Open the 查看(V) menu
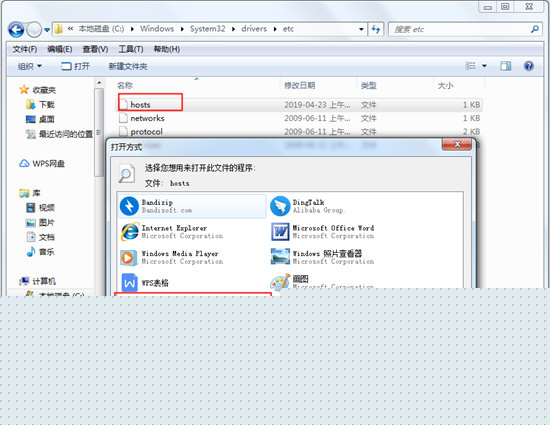The width and height of the screenshot is (550, 425). (95, 49)
